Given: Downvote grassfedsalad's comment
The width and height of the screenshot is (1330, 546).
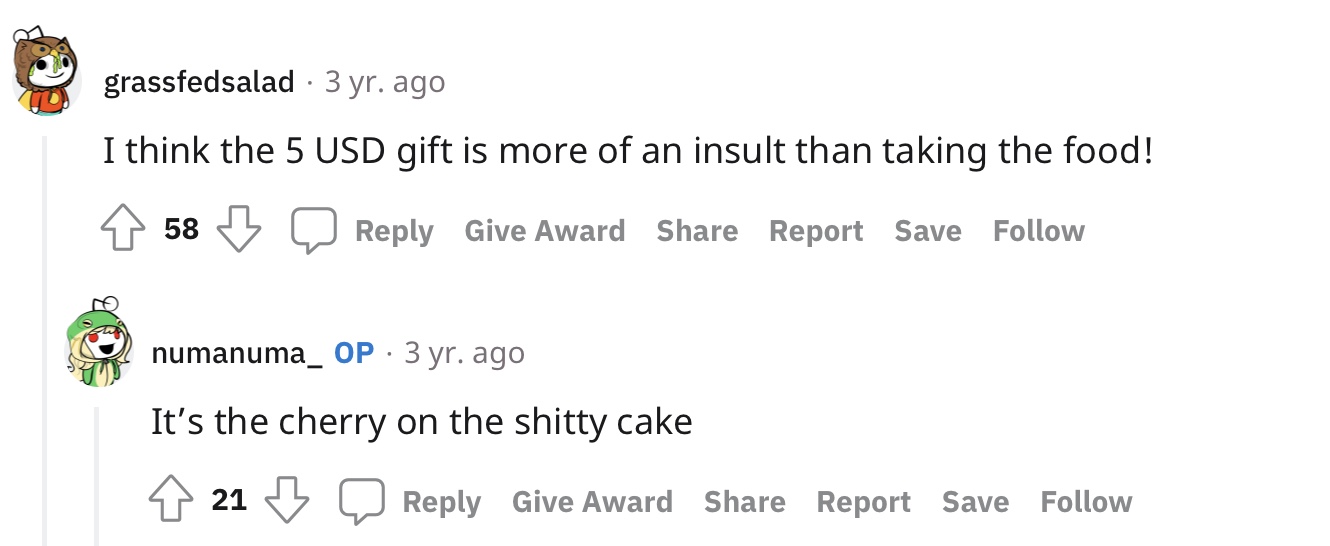Looking at the screenshot, I should click(x=239, y=231).
